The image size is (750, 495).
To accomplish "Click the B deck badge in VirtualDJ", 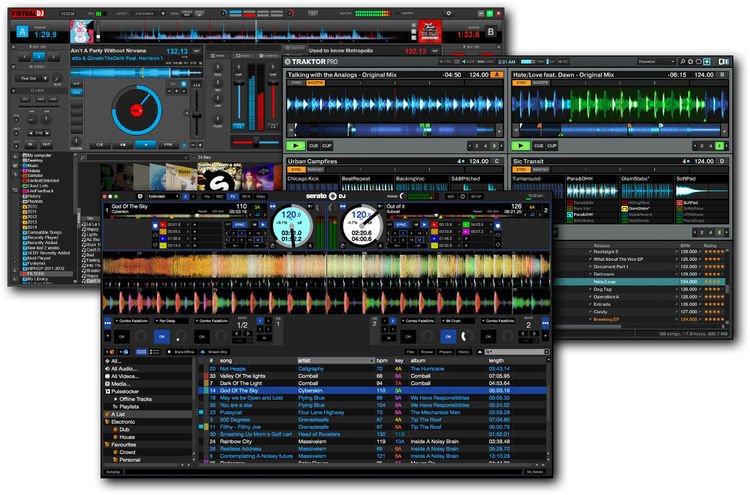I will (491, 32).
